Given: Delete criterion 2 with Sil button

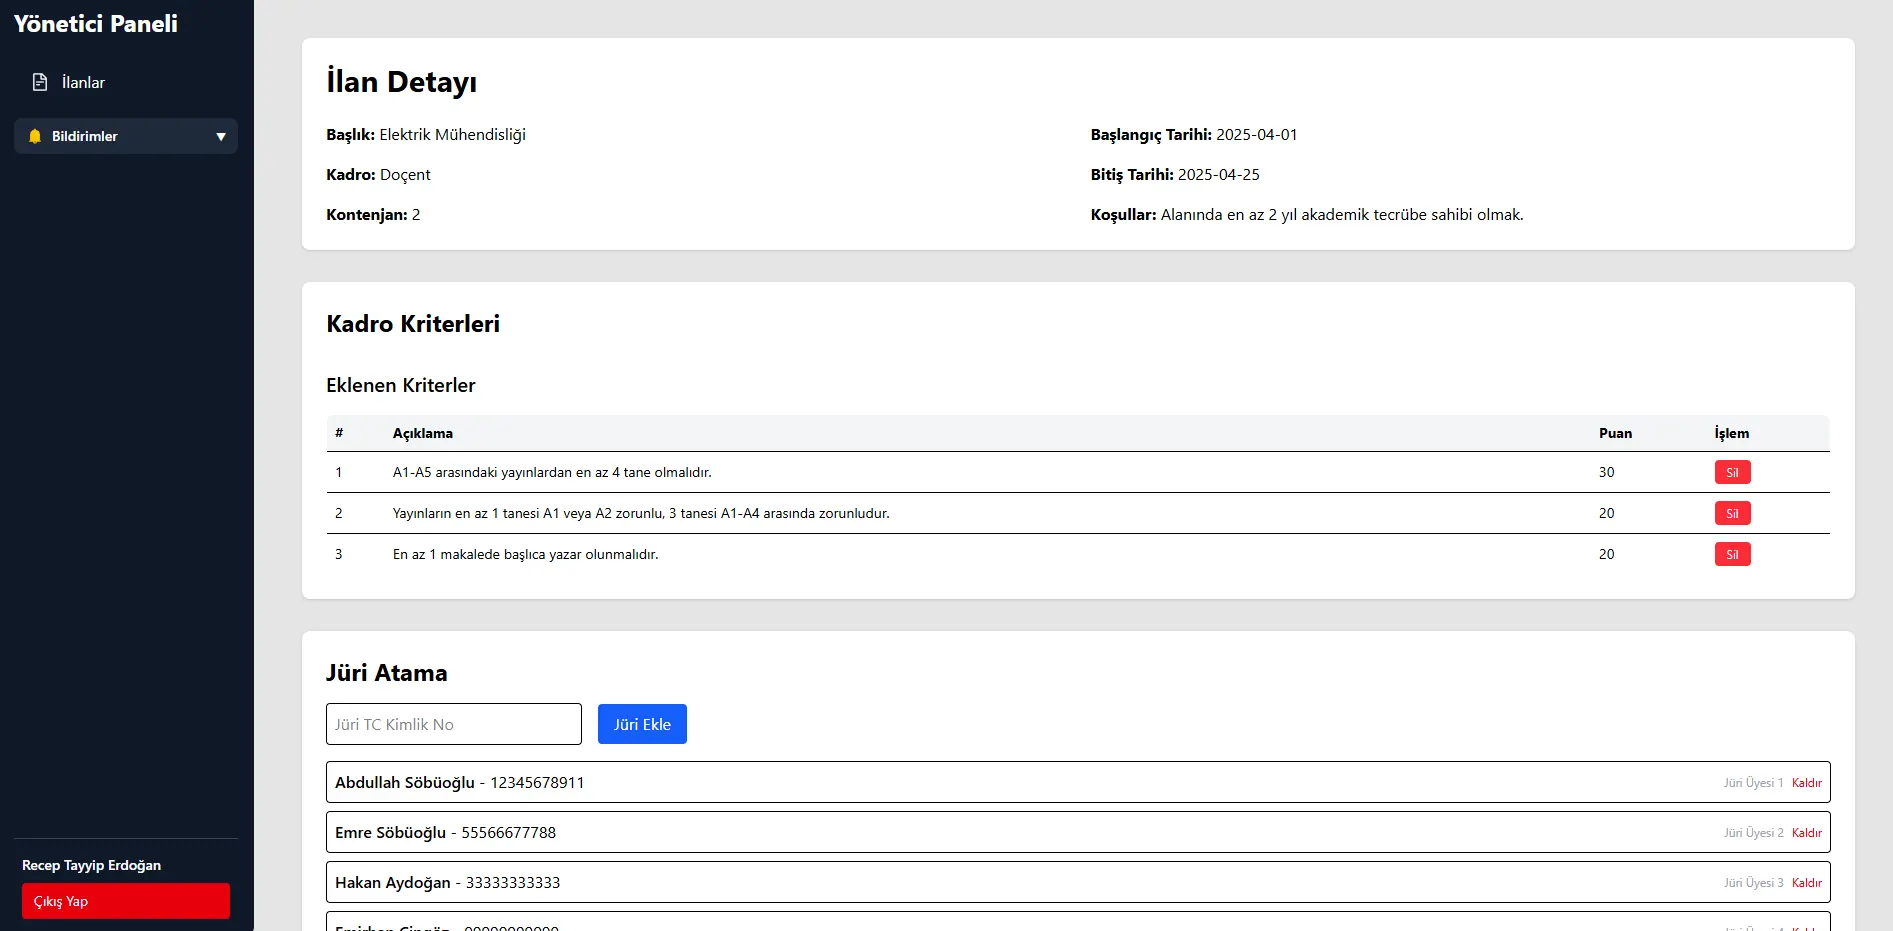Looking at the screenshot, I should tap(1732, 513).
